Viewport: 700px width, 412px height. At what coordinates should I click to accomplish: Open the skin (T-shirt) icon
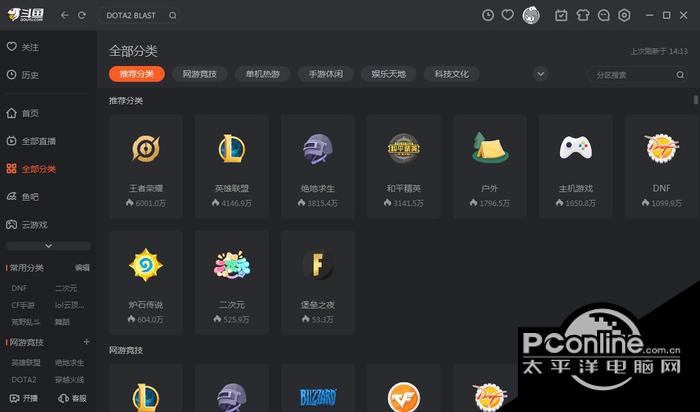583,16
